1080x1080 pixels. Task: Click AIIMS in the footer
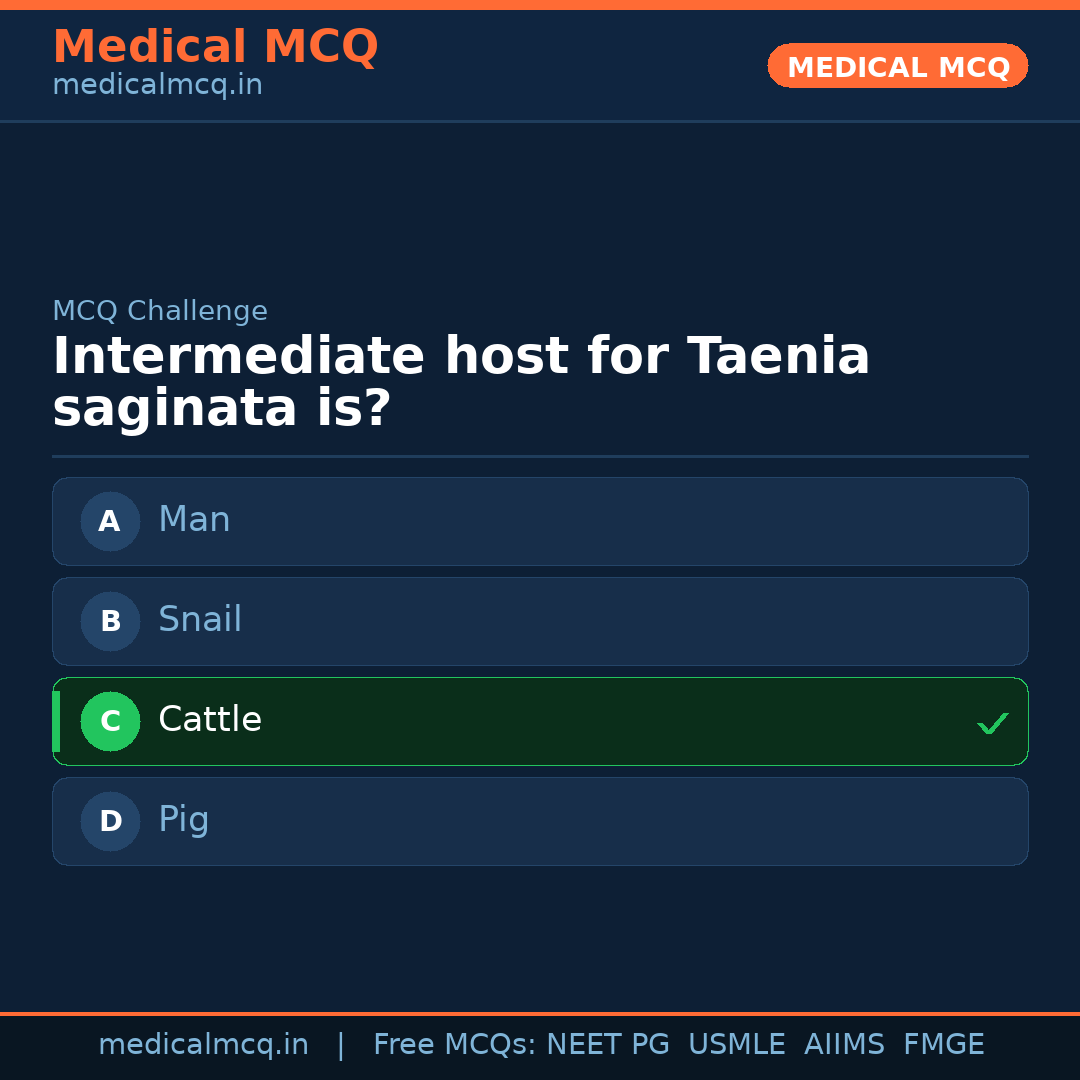click(x=844, y=1045)
